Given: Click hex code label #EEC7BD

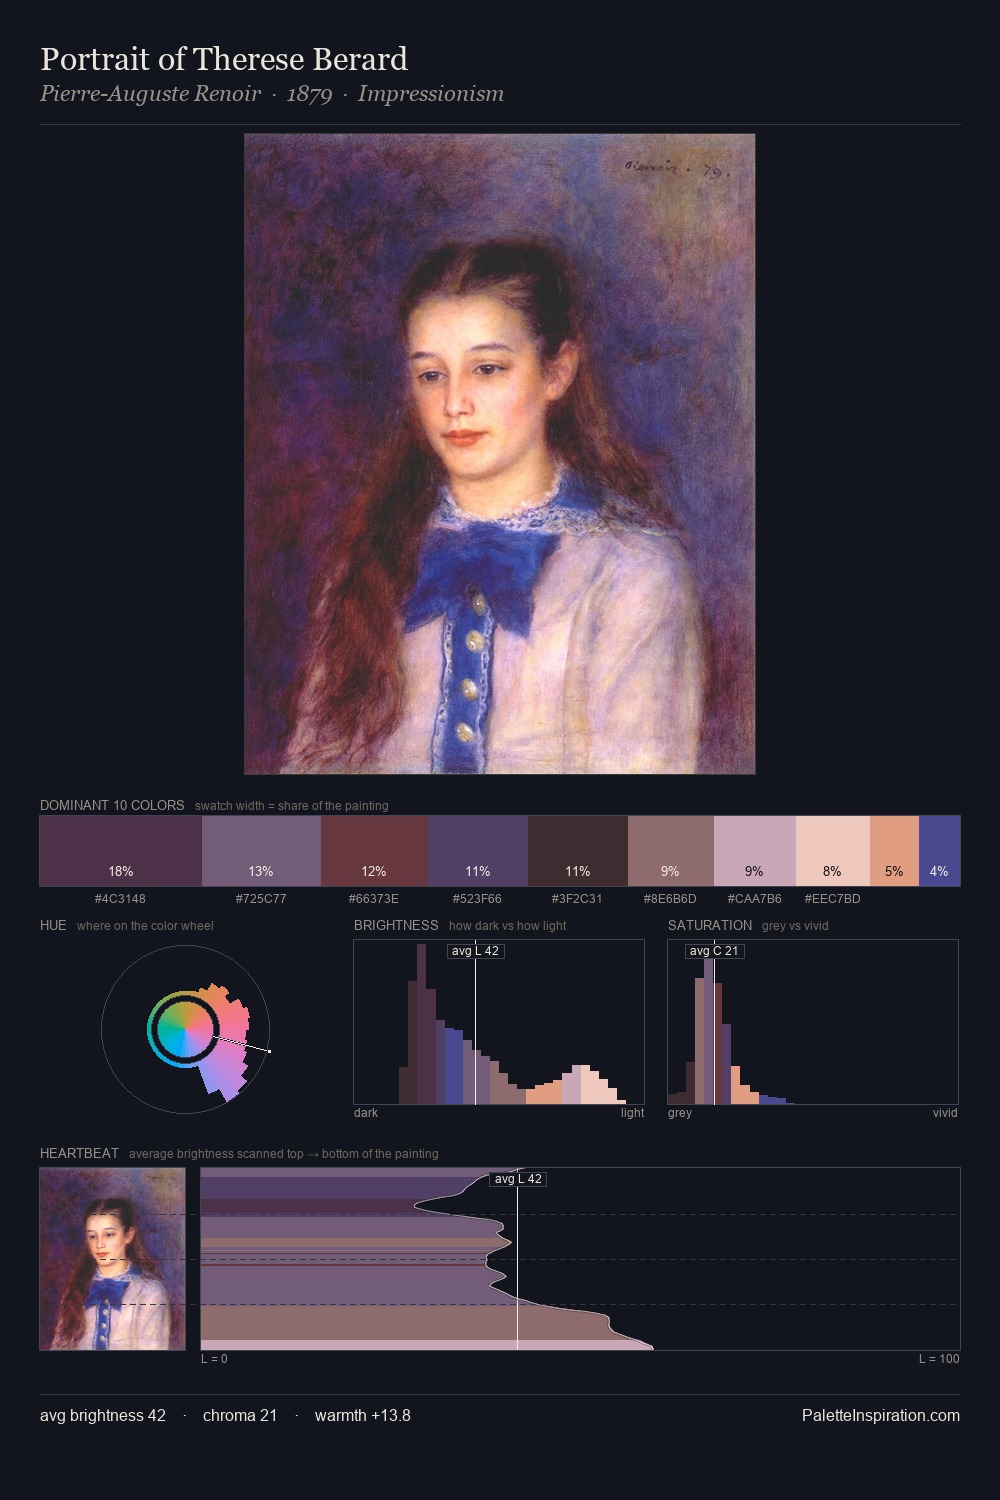Looking at the screenshot, I should click(x=833, y=899).
